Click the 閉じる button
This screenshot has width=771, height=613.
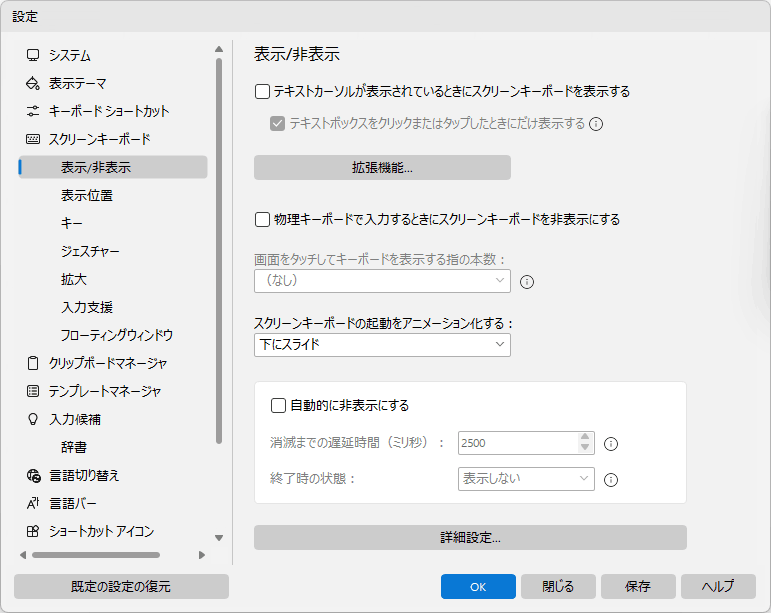click(559, 586)
